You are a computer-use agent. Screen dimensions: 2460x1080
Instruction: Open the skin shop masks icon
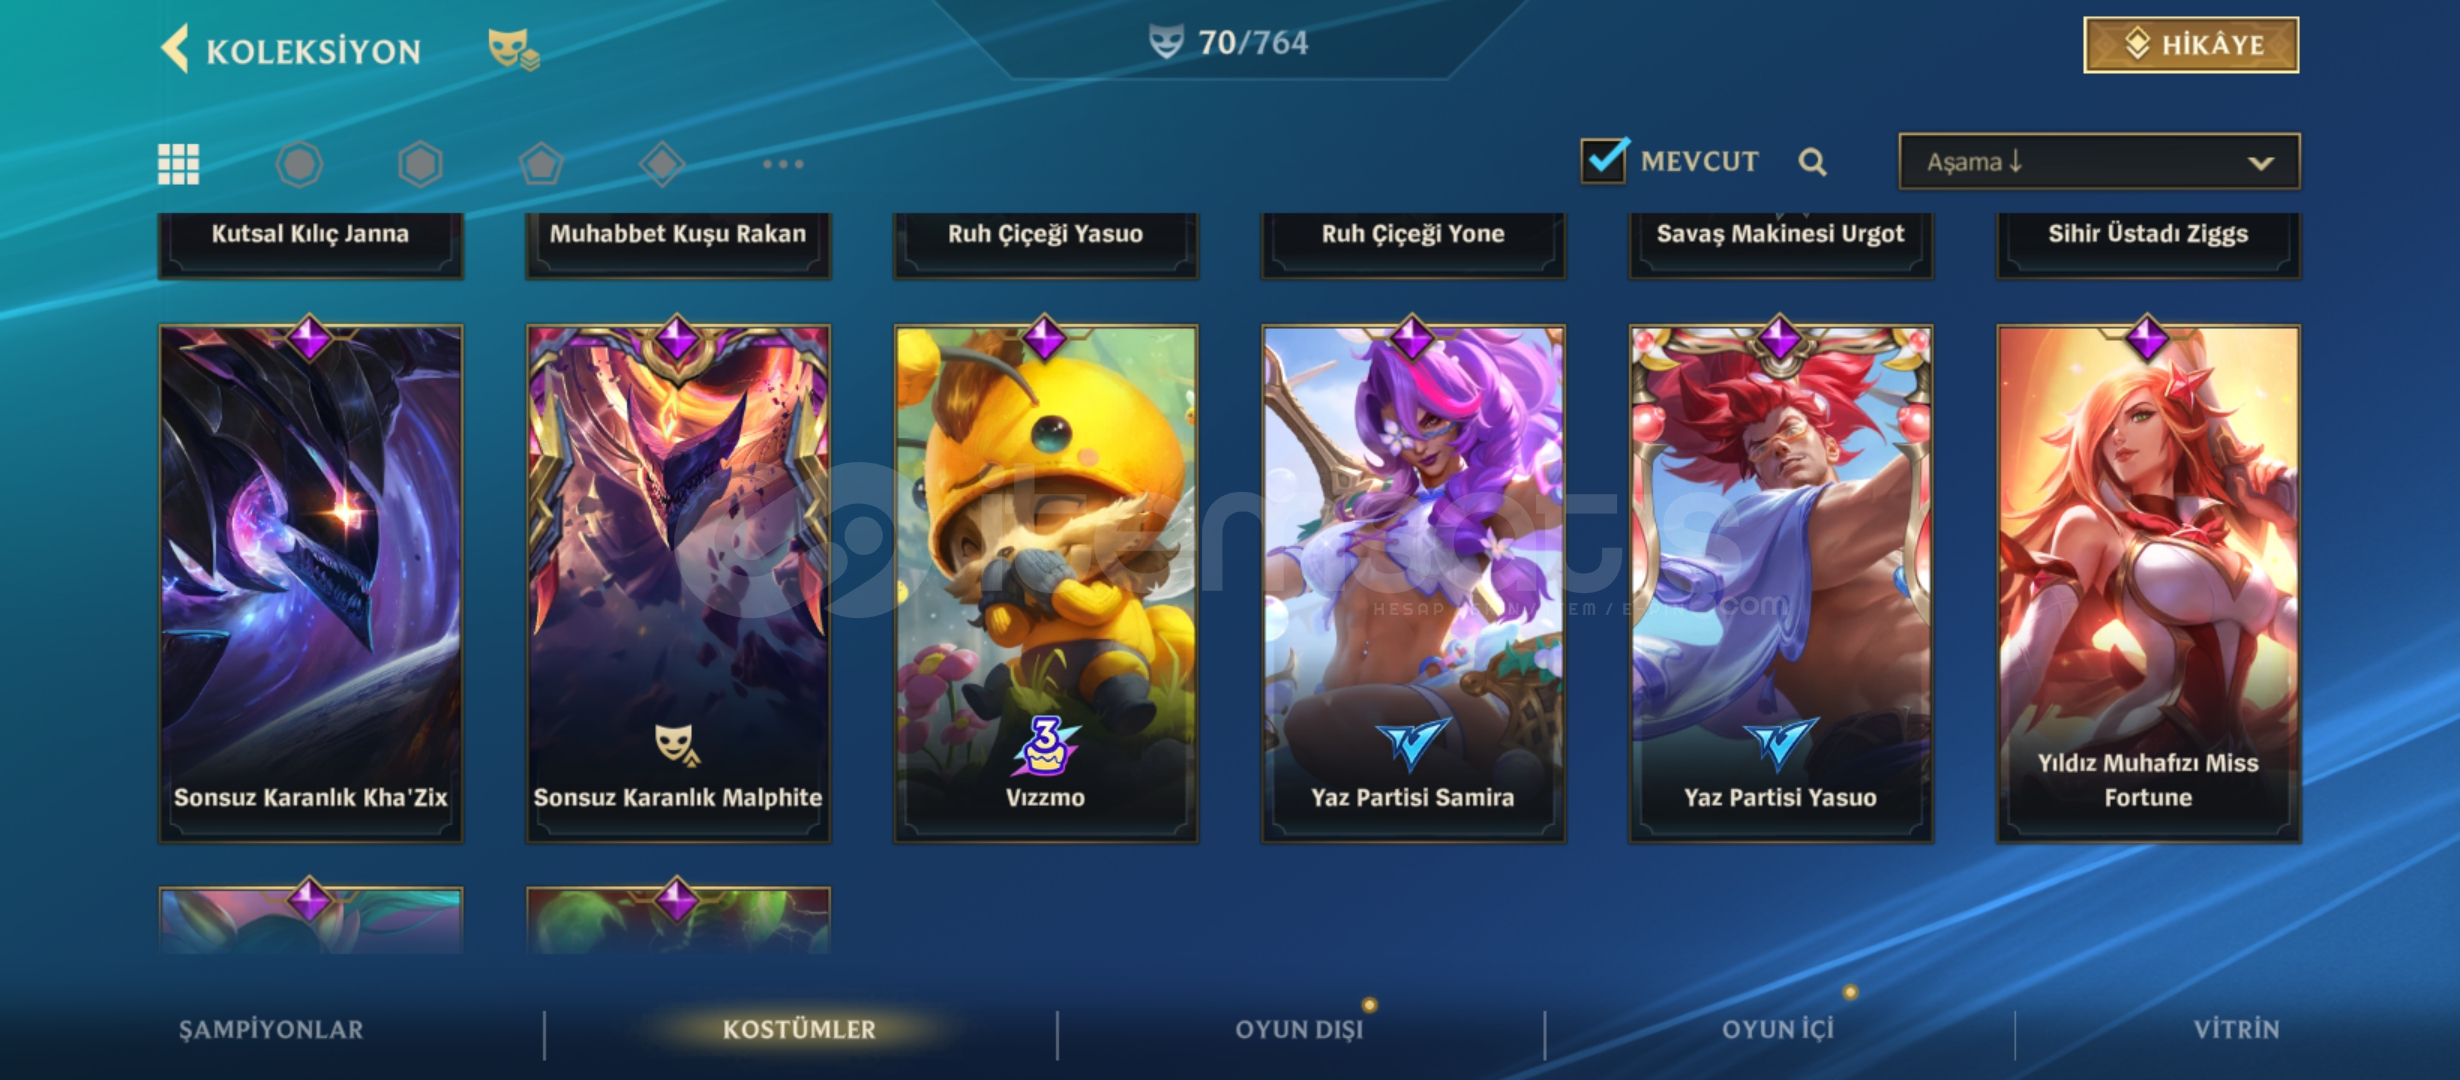click(x=513, y=49)
